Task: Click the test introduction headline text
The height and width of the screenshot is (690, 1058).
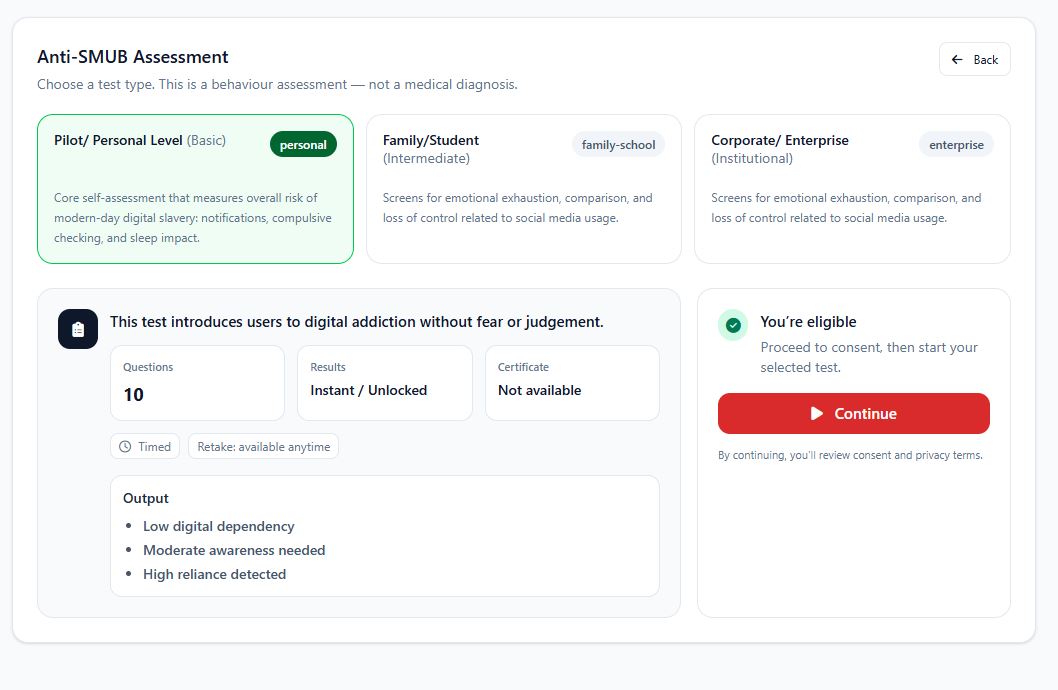Action: point(357,322)
